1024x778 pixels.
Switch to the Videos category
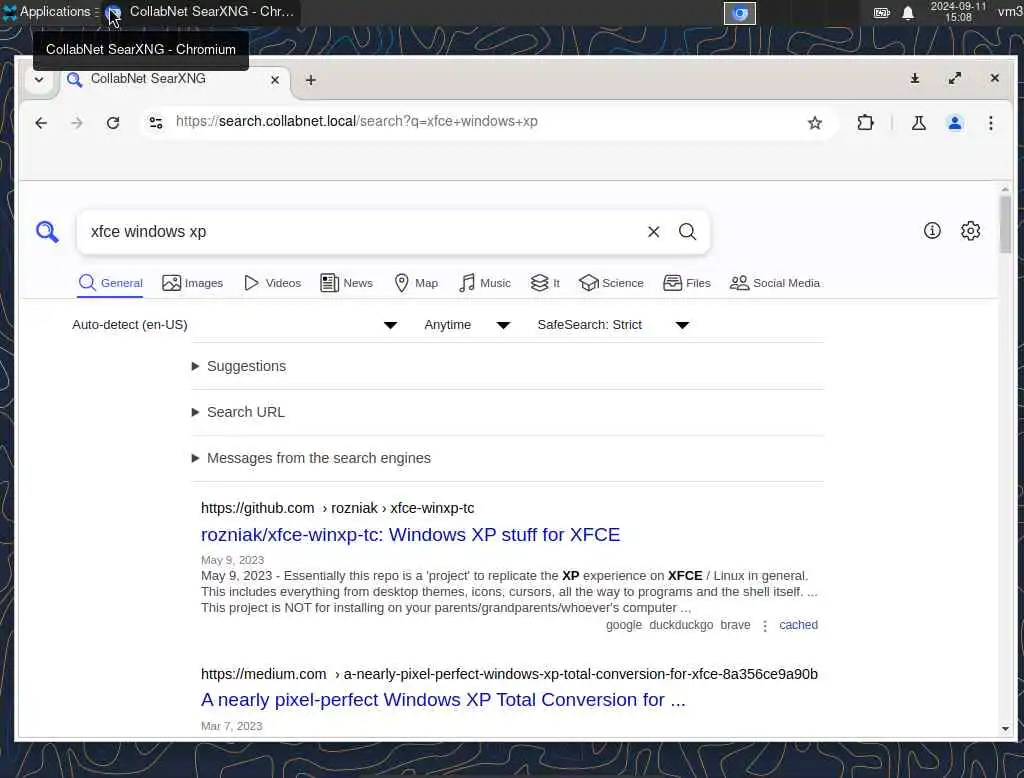tap(272, 284)
